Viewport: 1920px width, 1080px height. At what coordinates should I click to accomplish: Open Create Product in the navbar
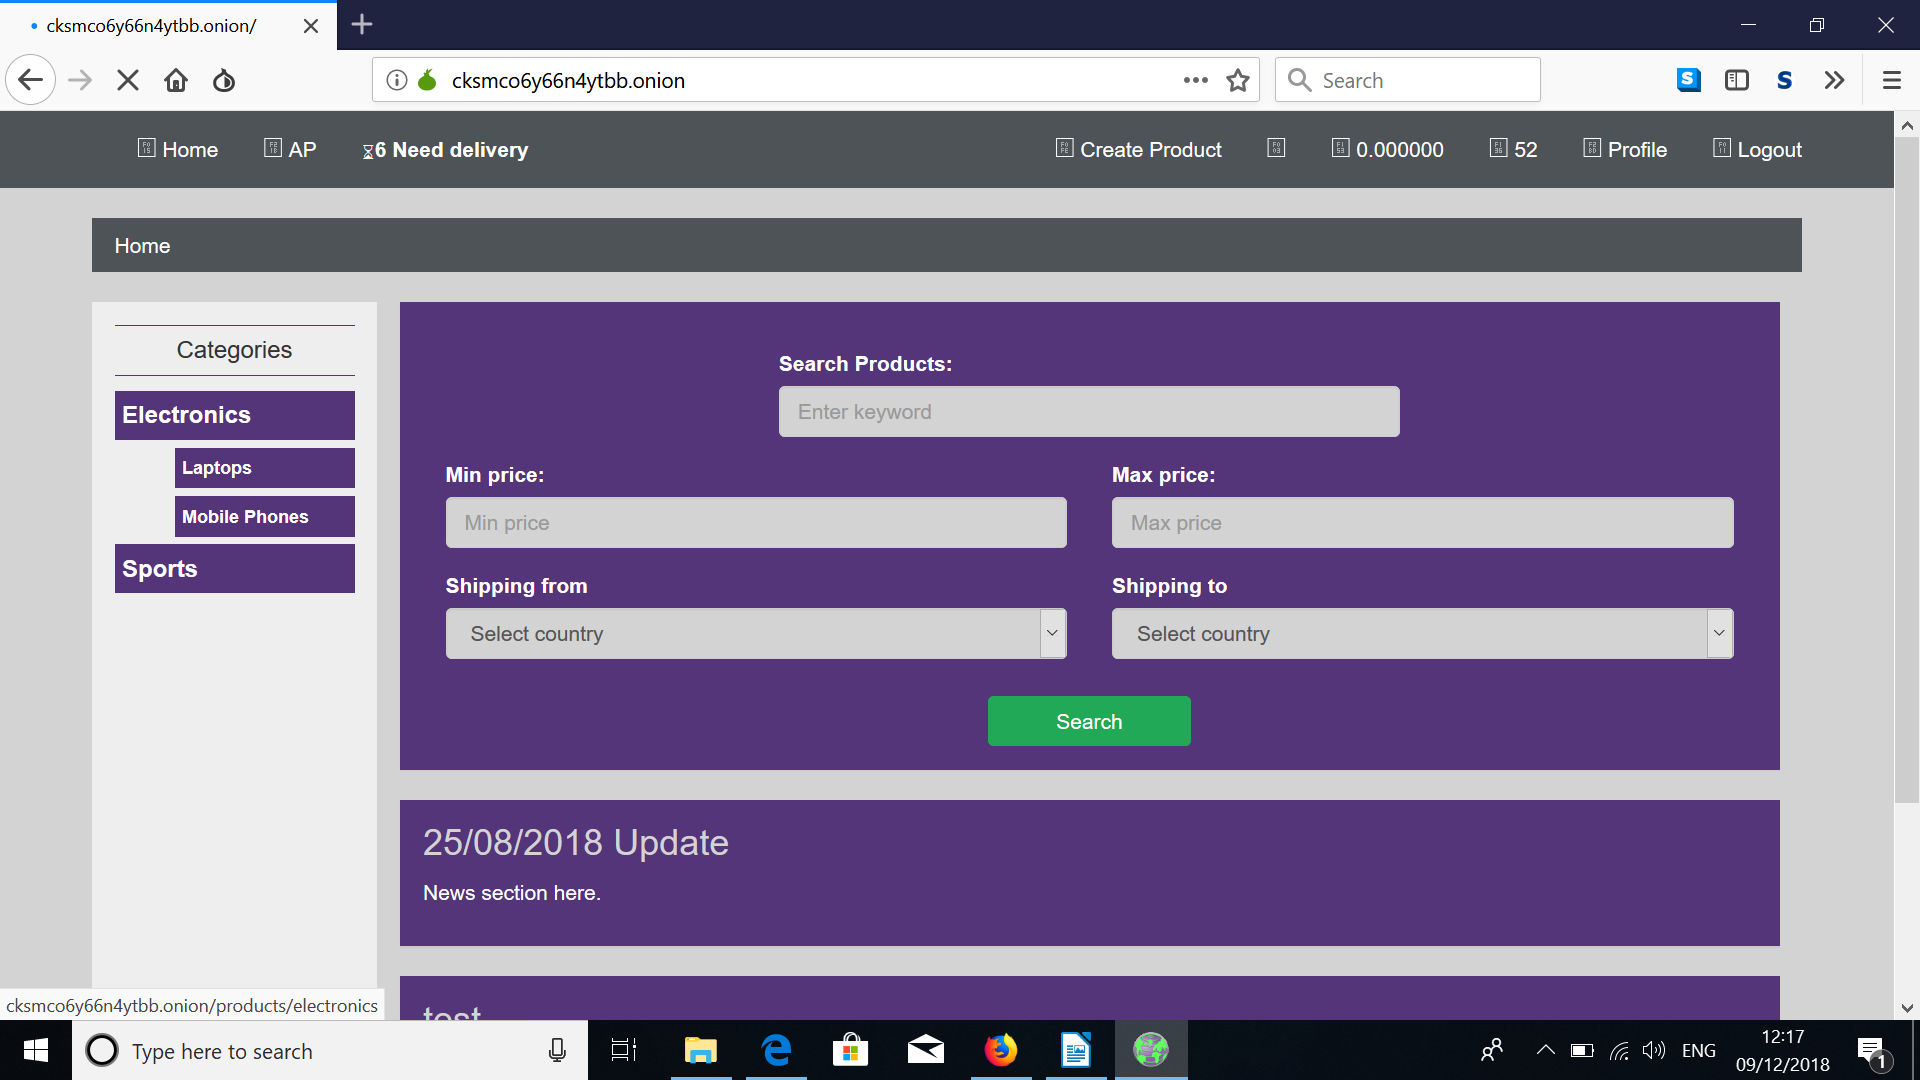[x=1139, y=149]
